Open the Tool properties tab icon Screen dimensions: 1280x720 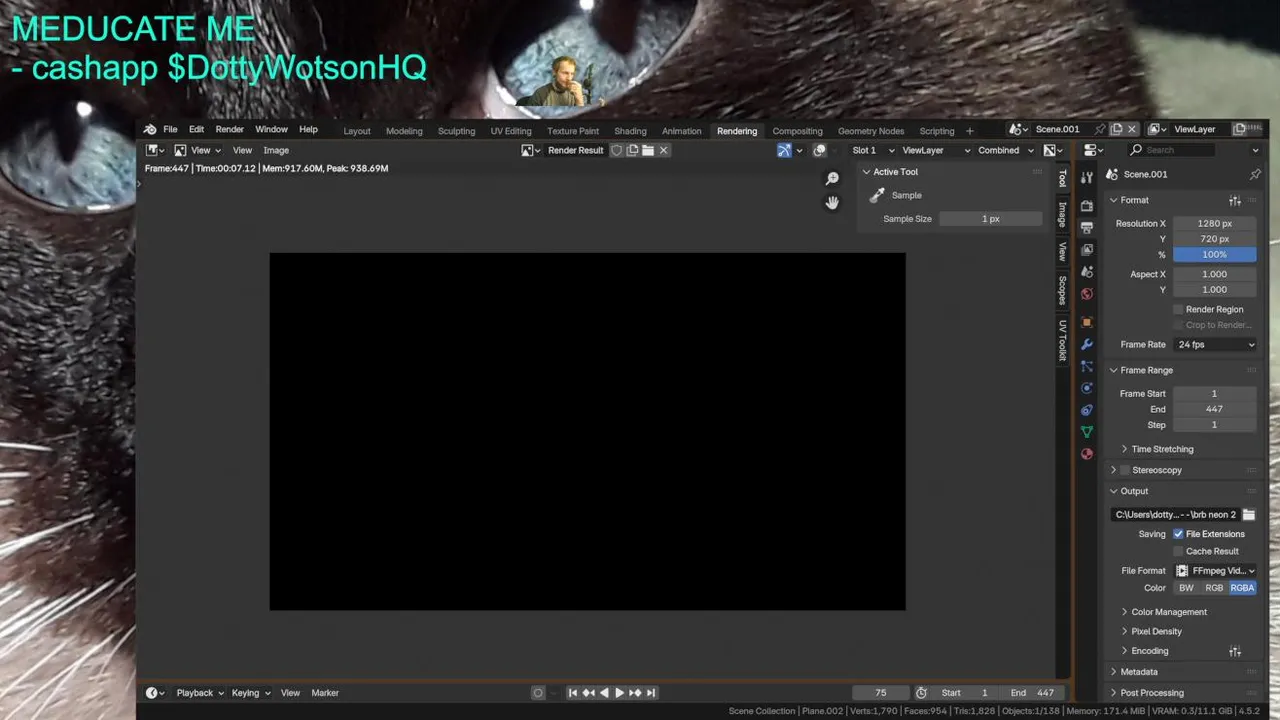[x=1087, y=178]
